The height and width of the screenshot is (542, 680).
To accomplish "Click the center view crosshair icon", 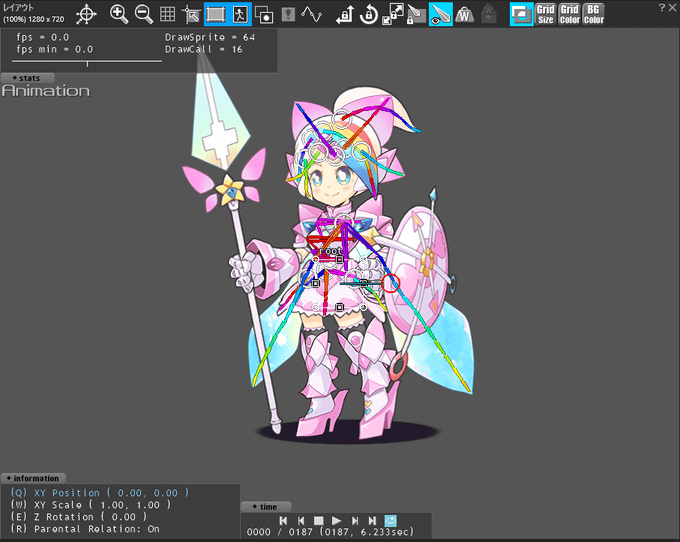I will coord(86,14).
